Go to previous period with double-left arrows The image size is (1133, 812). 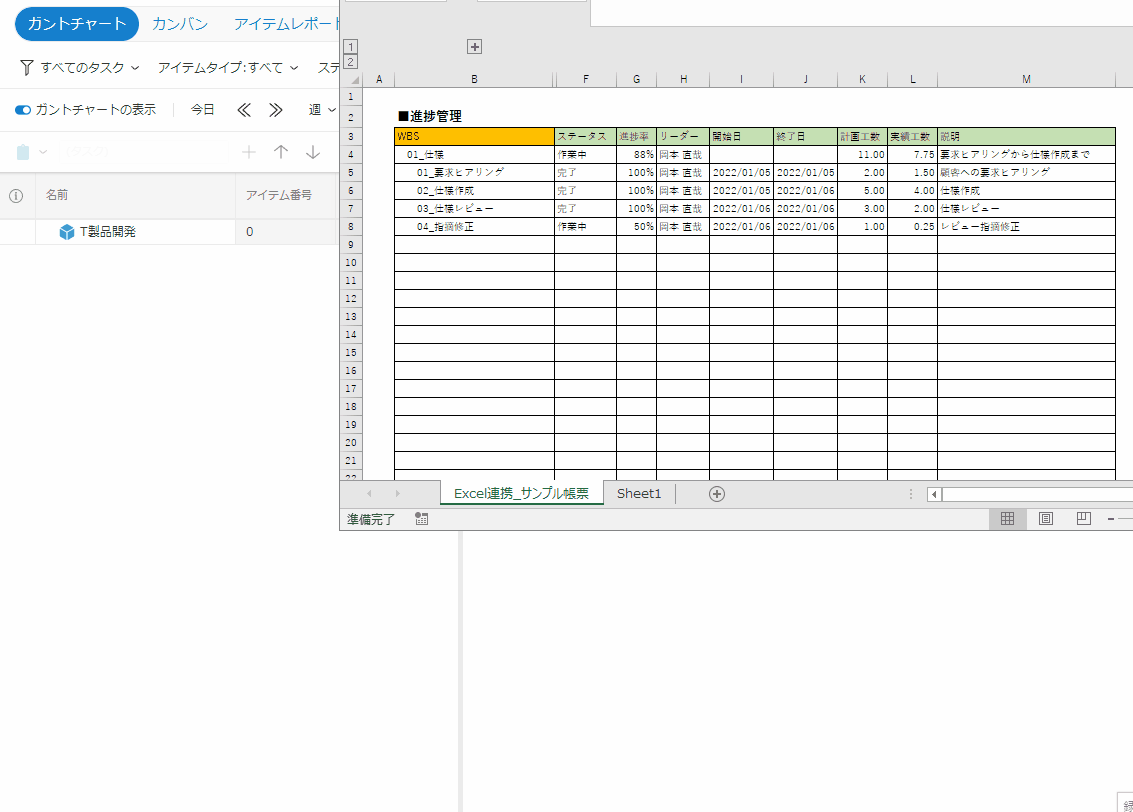pos(244,110)
